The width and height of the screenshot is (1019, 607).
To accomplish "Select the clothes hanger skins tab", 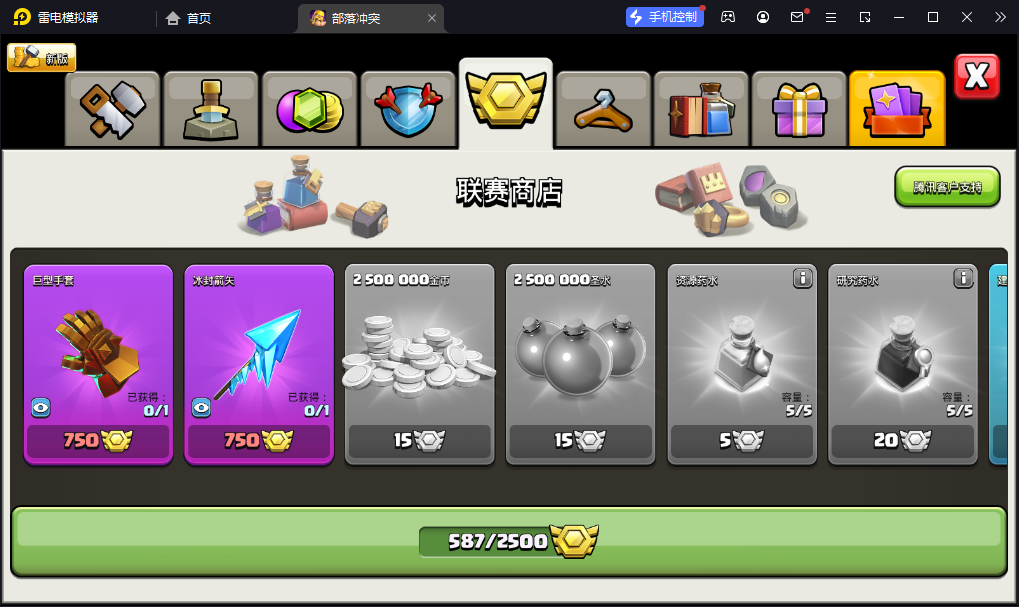I will (603, 109).
